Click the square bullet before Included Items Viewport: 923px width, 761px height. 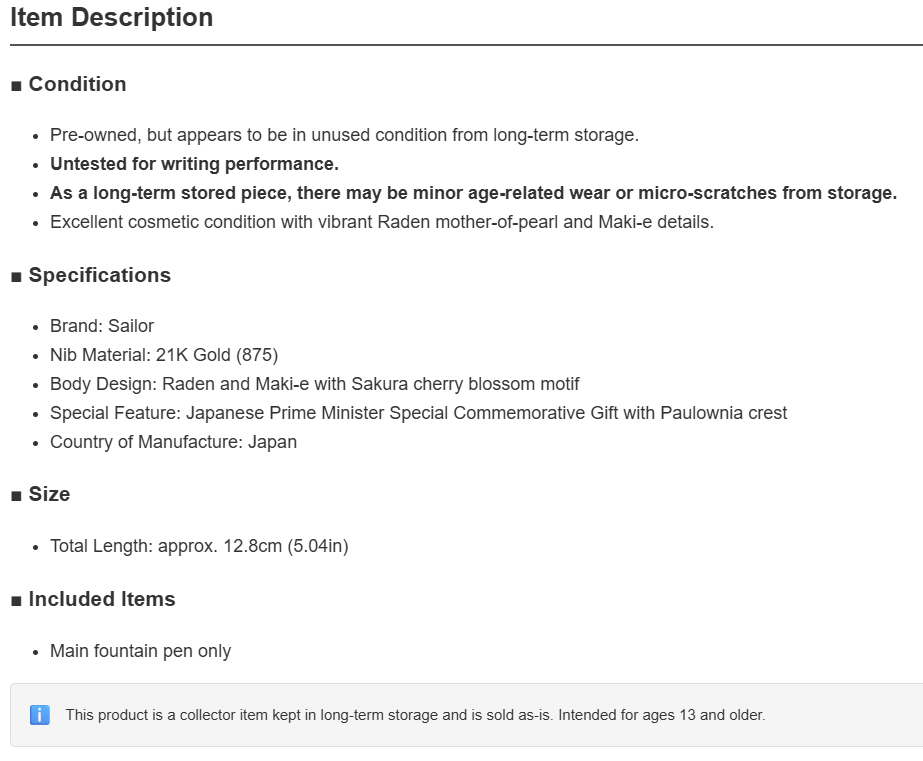pos(16,600)
